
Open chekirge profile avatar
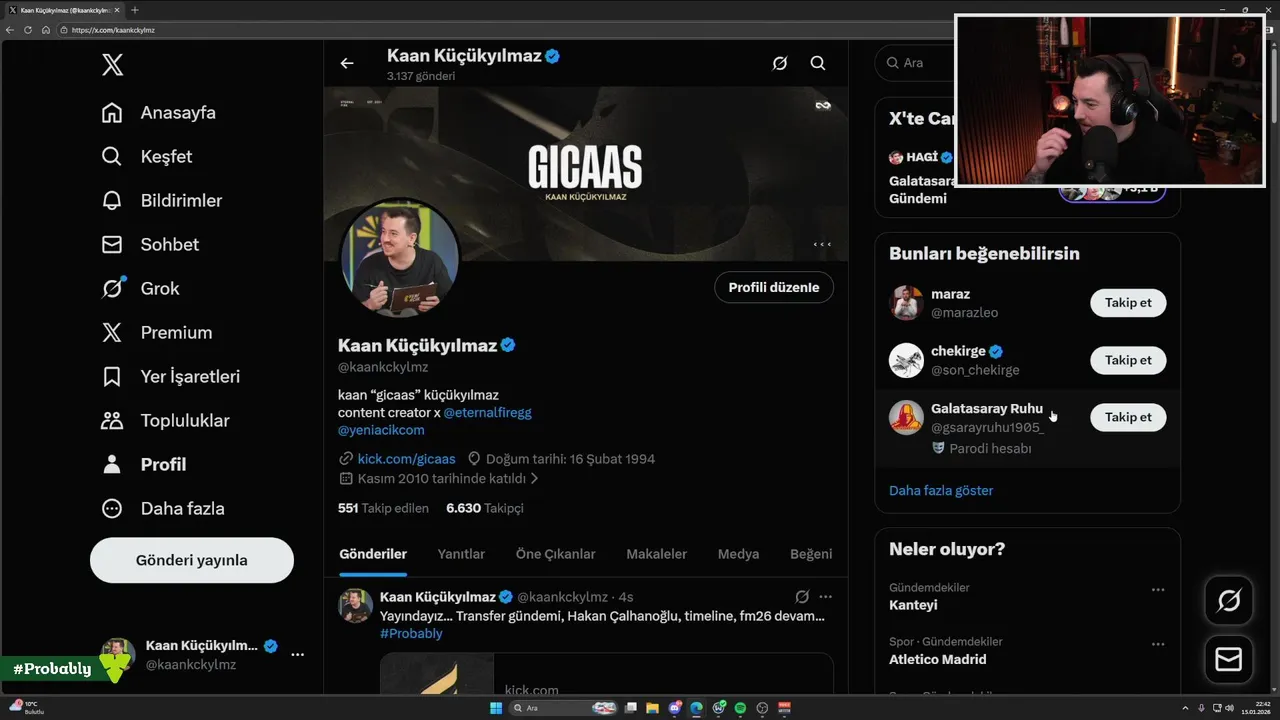point(906,360)
